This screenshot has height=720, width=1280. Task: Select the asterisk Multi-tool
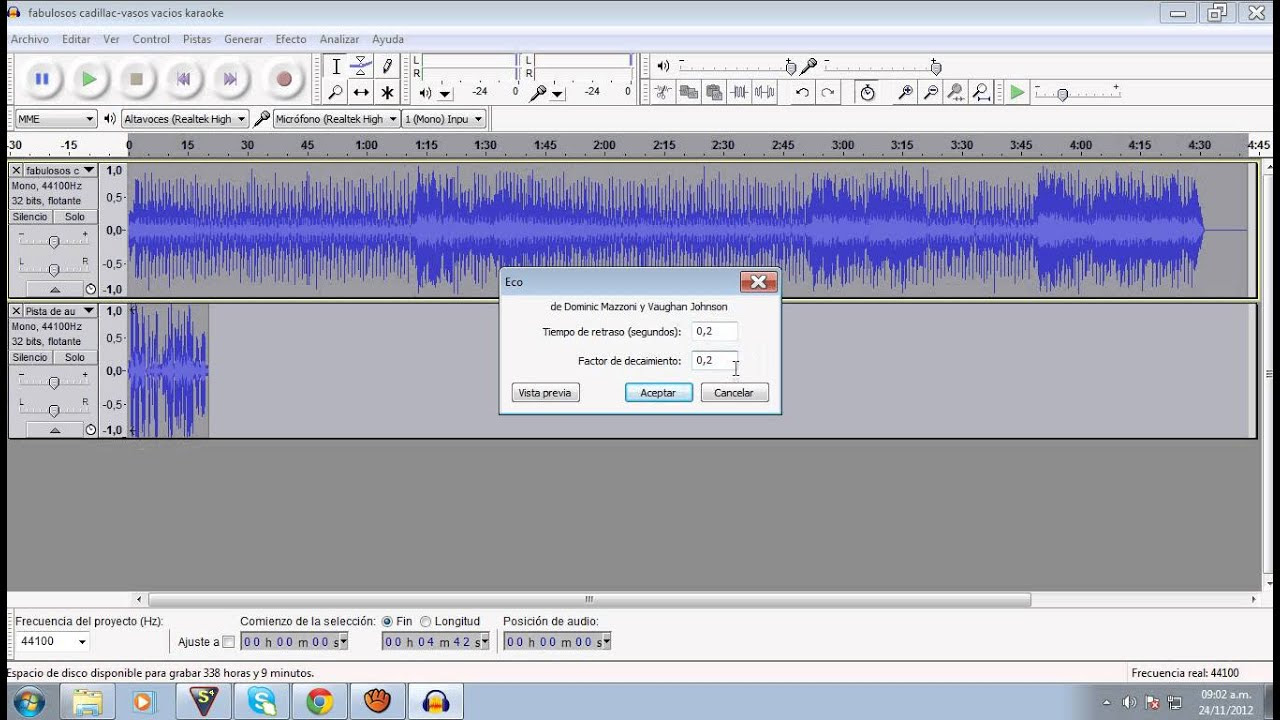pyautogui.click(x=387, y=92)
